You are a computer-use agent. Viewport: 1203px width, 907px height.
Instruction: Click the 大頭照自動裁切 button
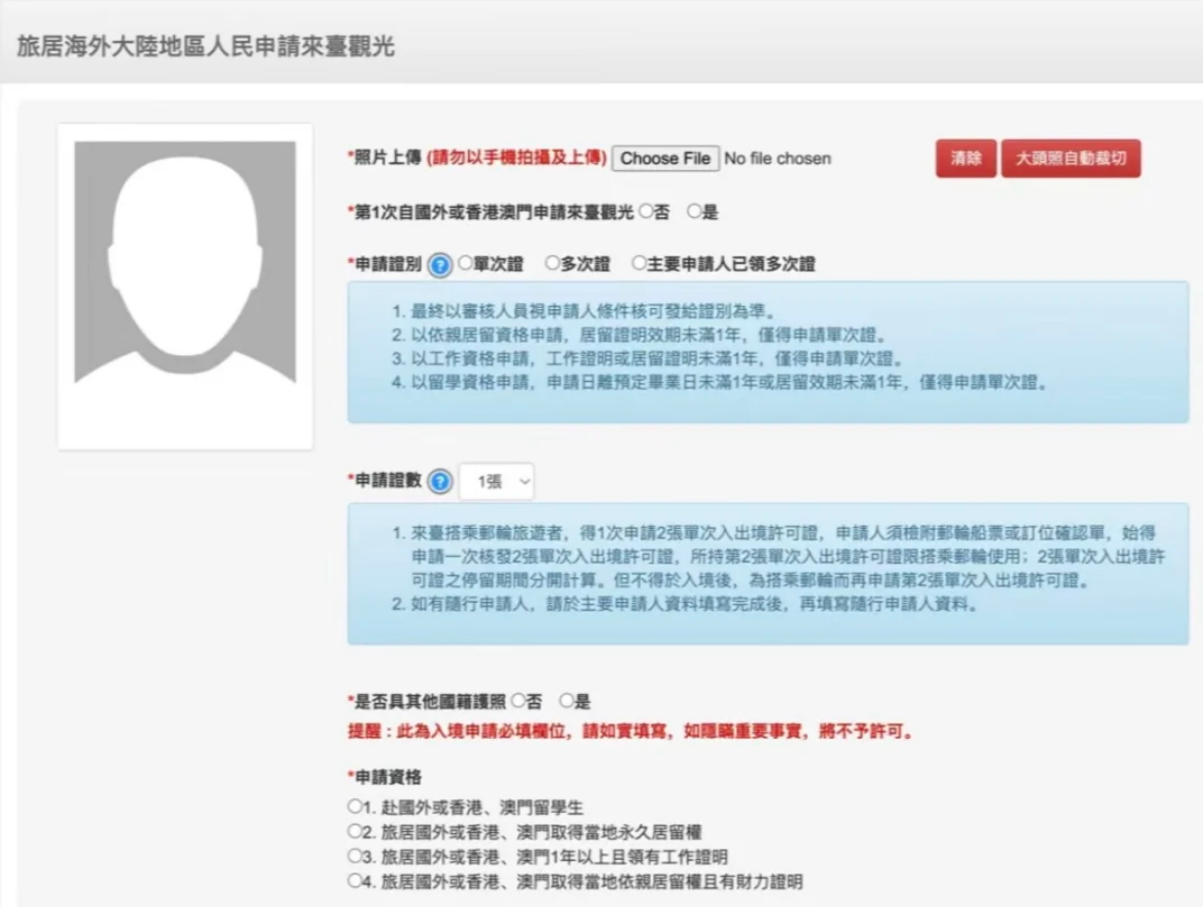click(1070, 158)
